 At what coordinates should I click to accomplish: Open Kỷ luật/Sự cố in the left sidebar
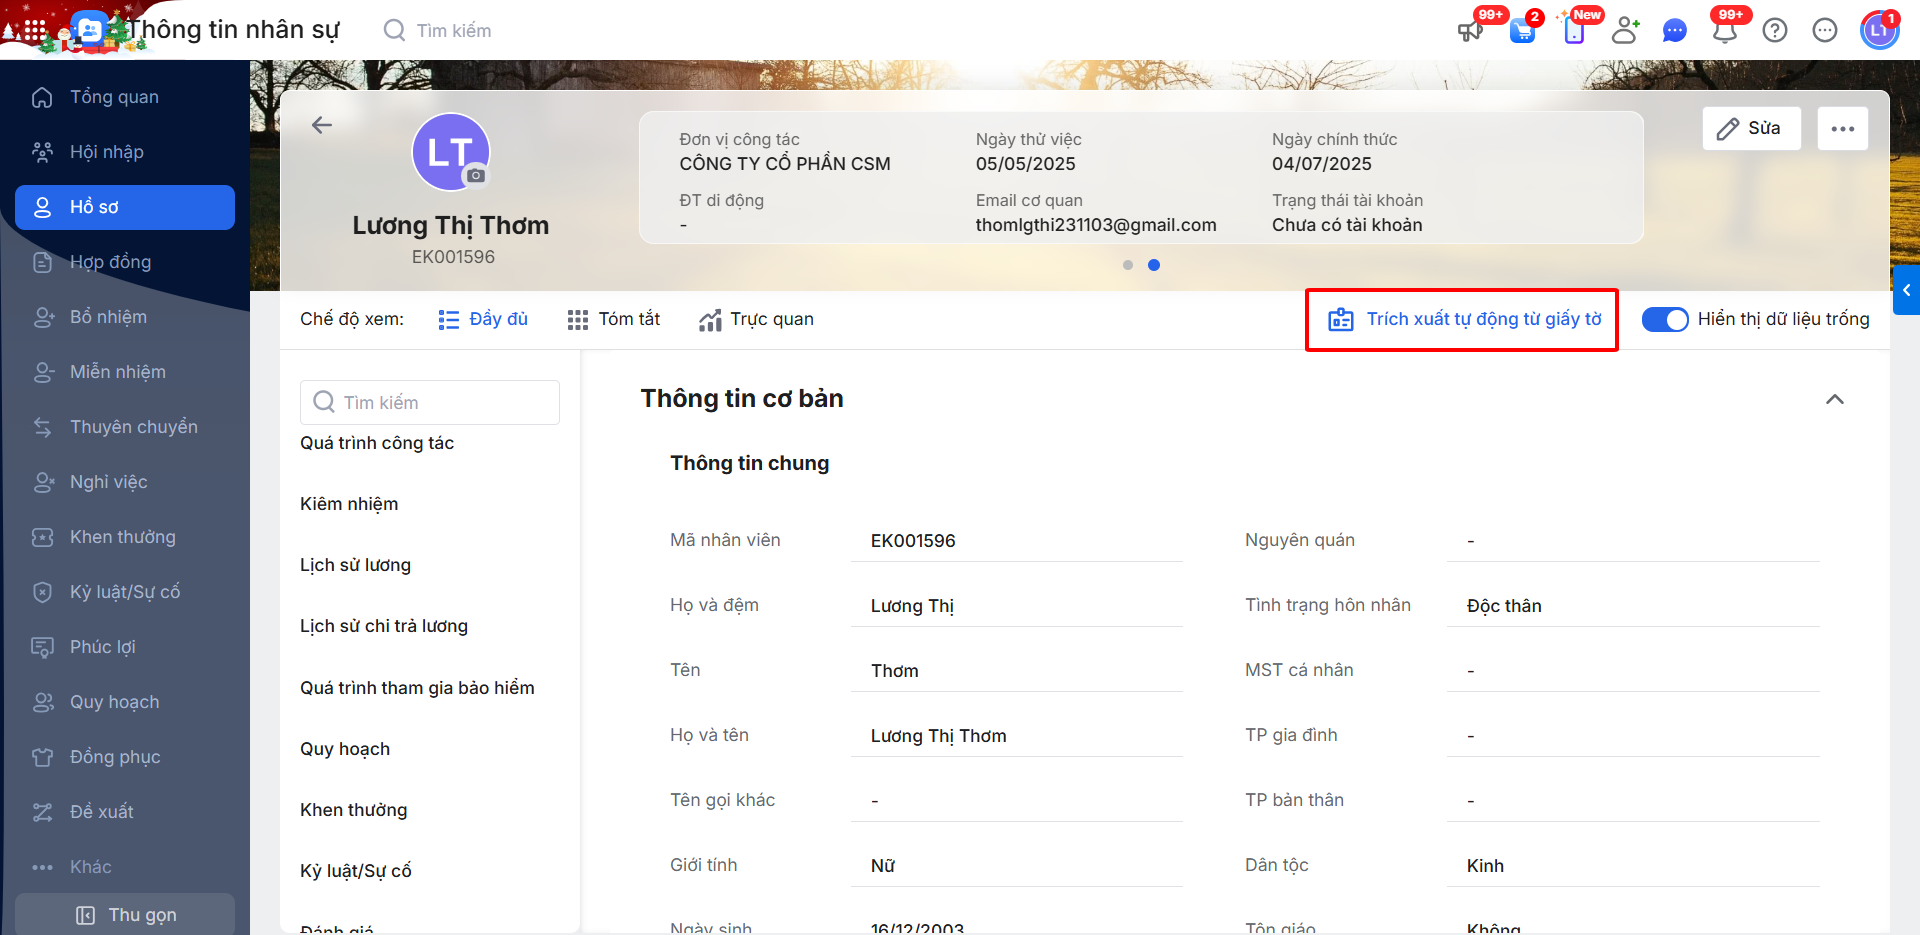[x=125, y=592]
